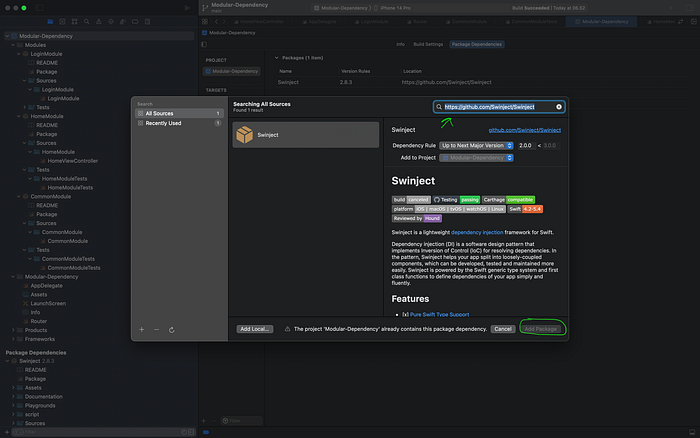Expand the Frameworks folder
Image resolution: width=700 pixels, height=438 pixels.
coord(13,339)
